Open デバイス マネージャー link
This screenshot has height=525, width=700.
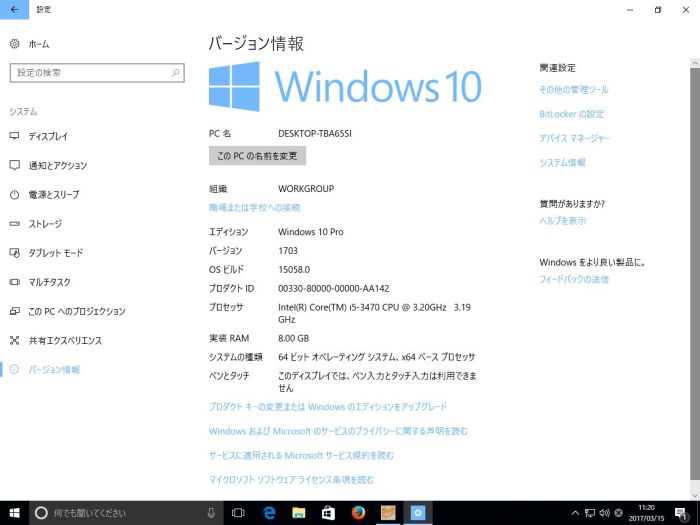[x=574, y=138]
